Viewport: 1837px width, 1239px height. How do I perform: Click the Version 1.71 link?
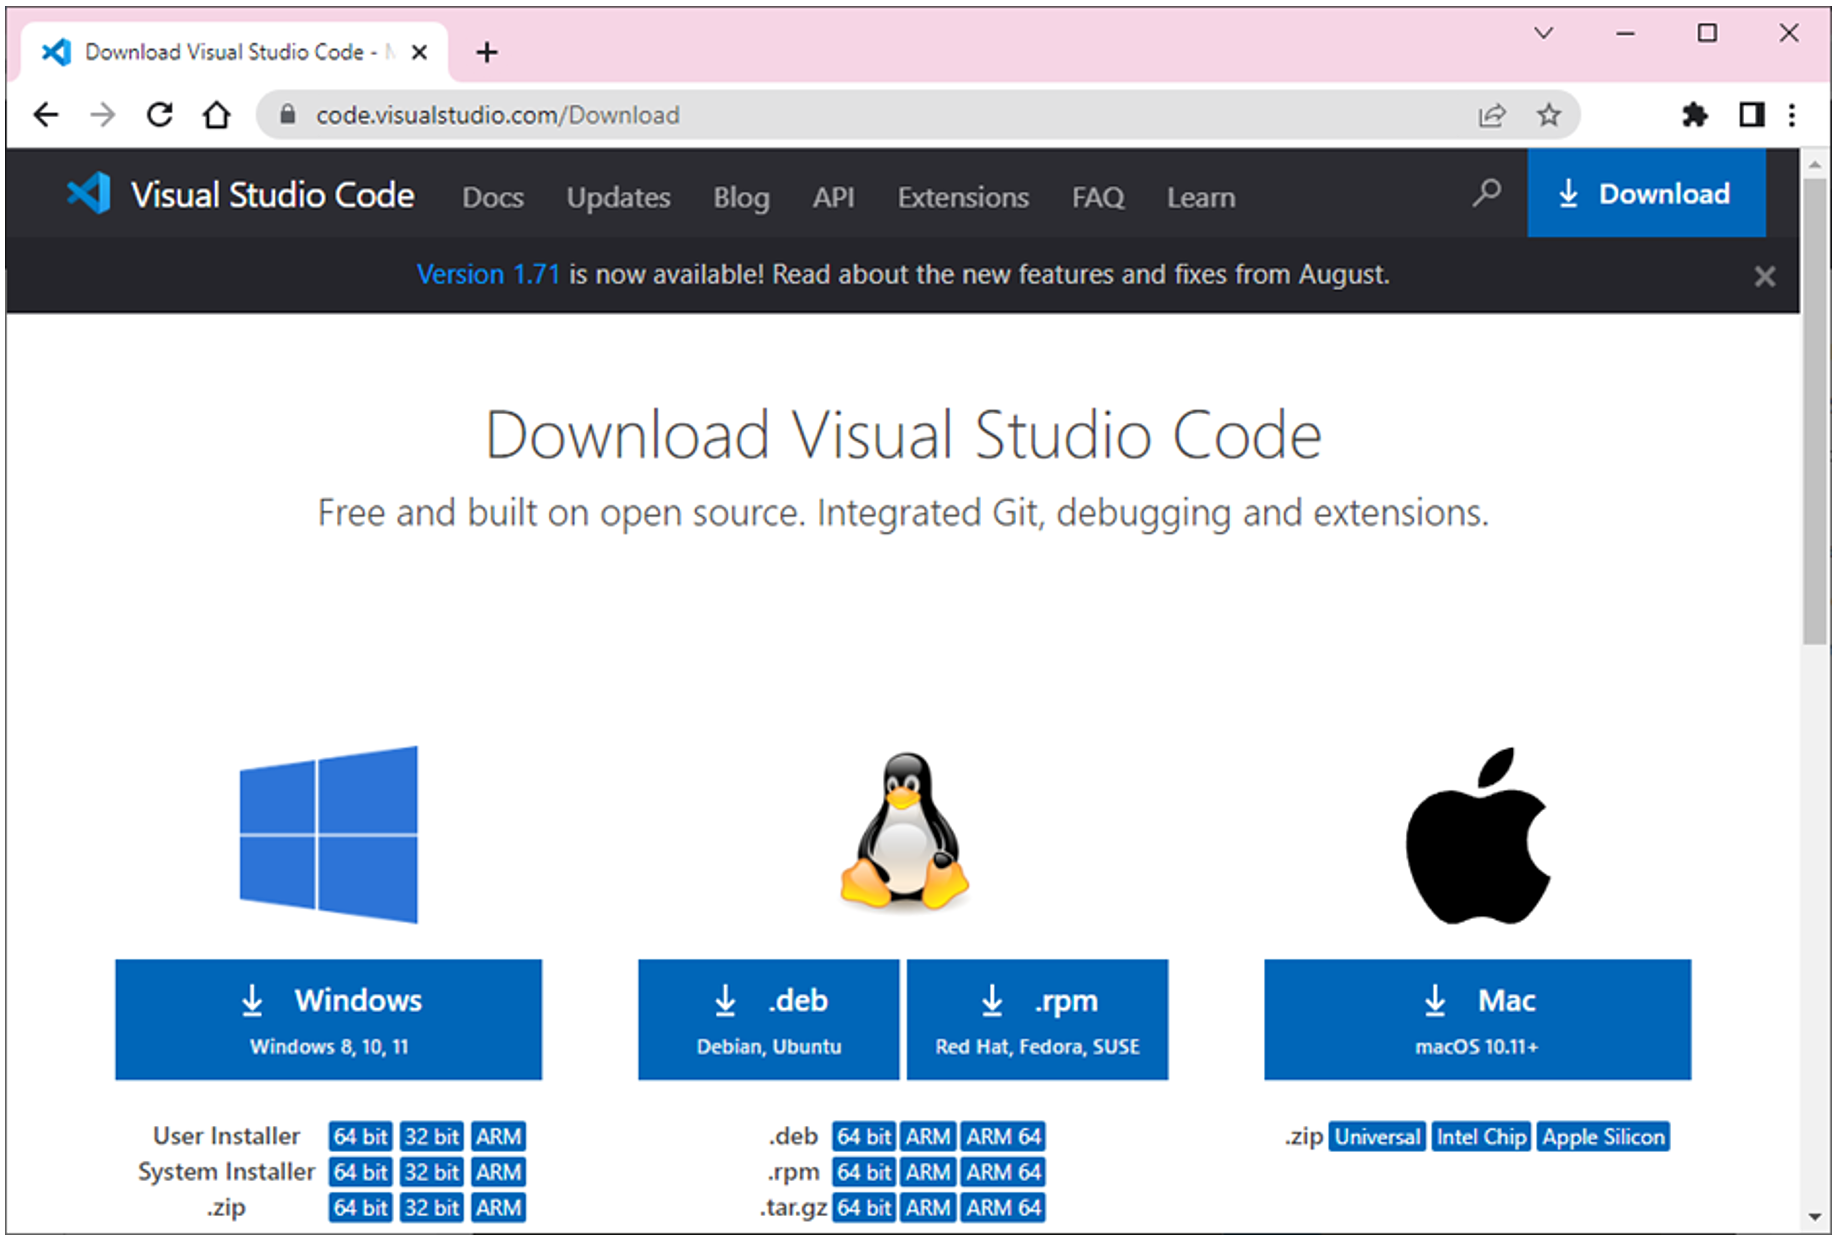[488, 274]
